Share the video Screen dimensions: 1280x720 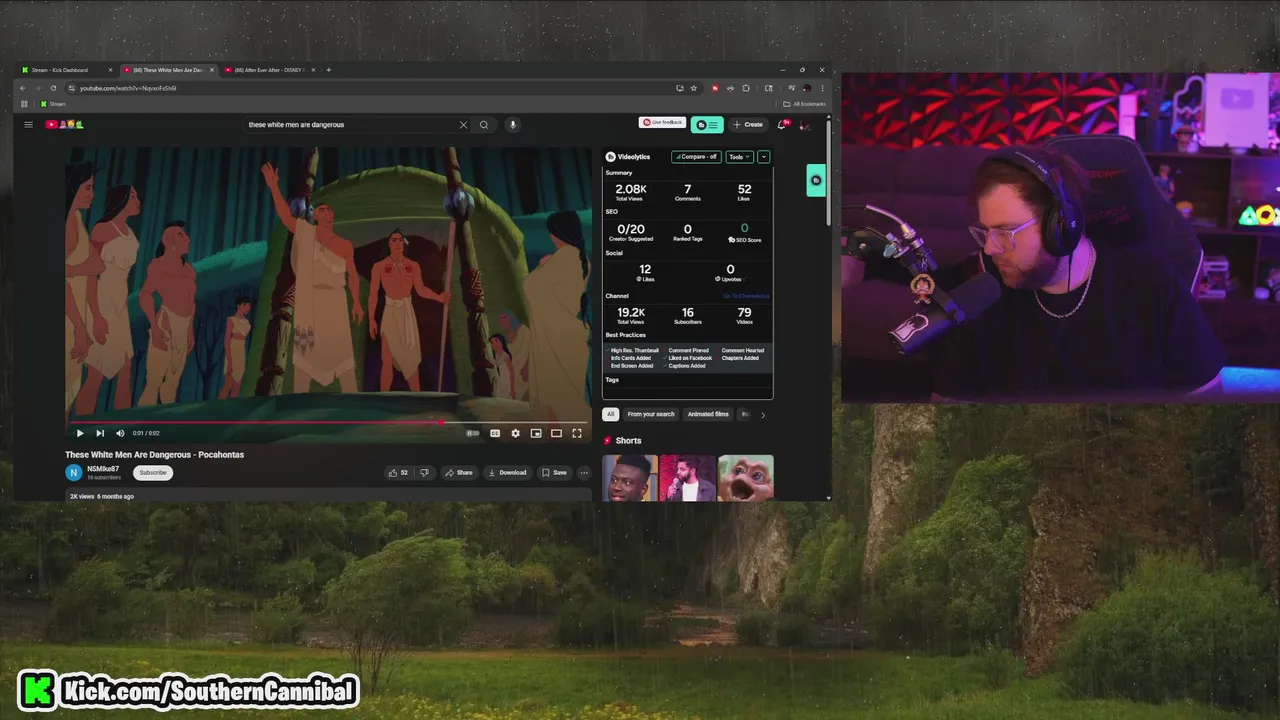459,472
